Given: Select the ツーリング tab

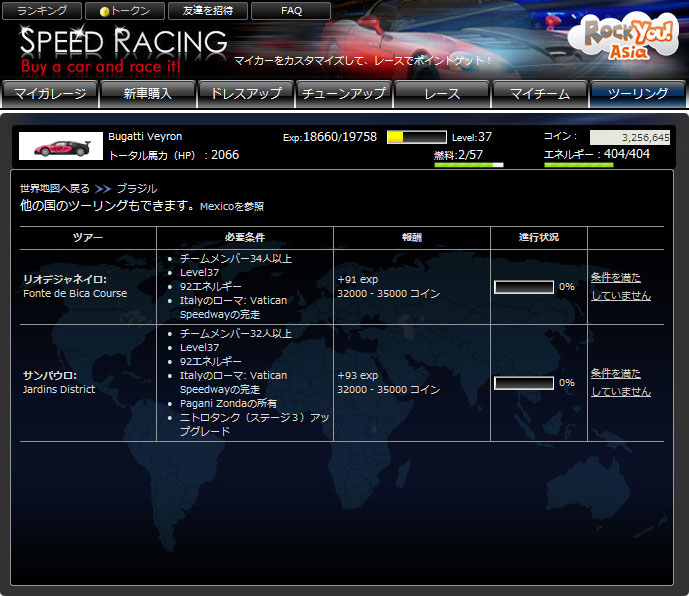Looking at the screenshot, I should point(638,94).
